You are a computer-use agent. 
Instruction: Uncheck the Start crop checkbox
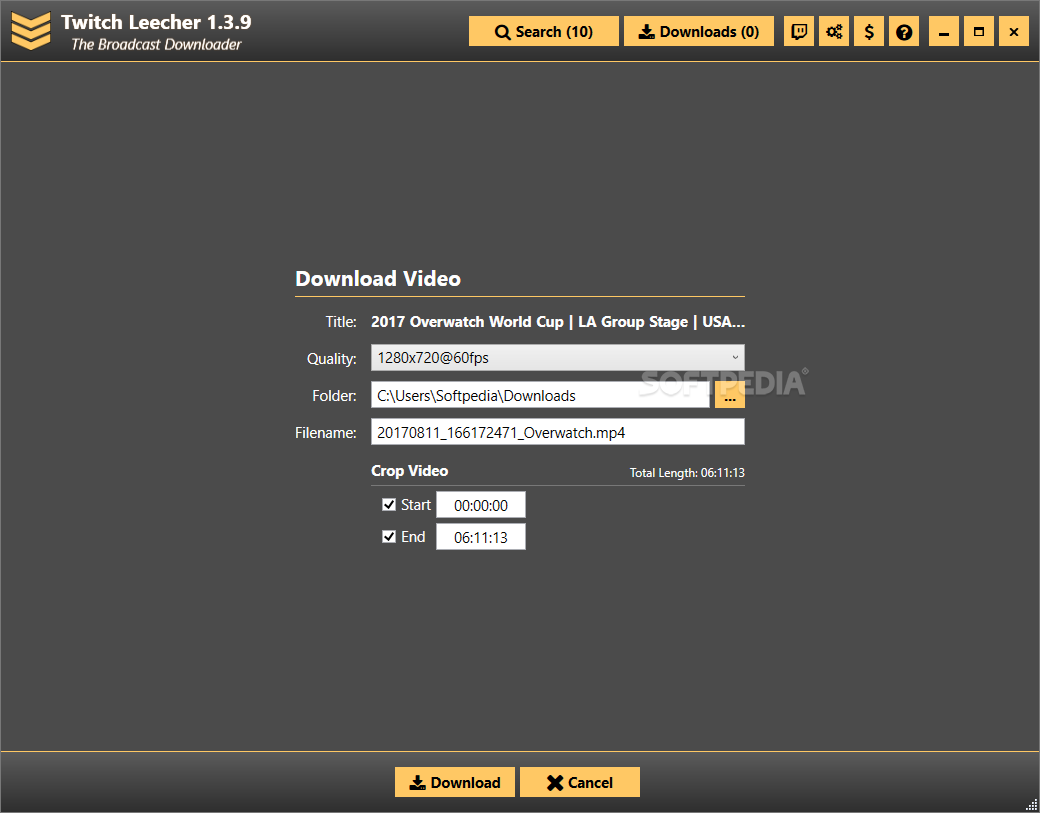(389, 505)
